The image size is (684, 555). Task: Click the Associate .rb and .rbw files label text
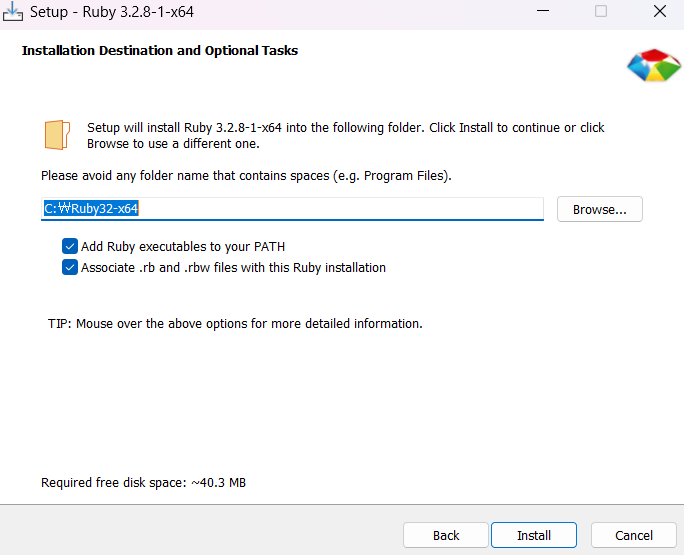point(233,267)
